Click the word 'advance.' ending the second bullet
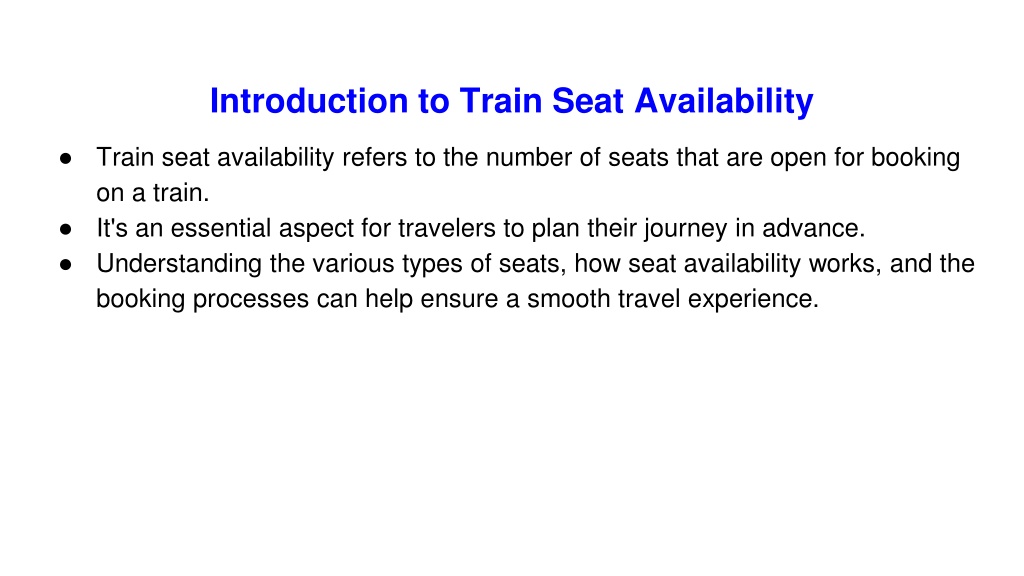The image size is (1024, 576). (x=814, y=228)
